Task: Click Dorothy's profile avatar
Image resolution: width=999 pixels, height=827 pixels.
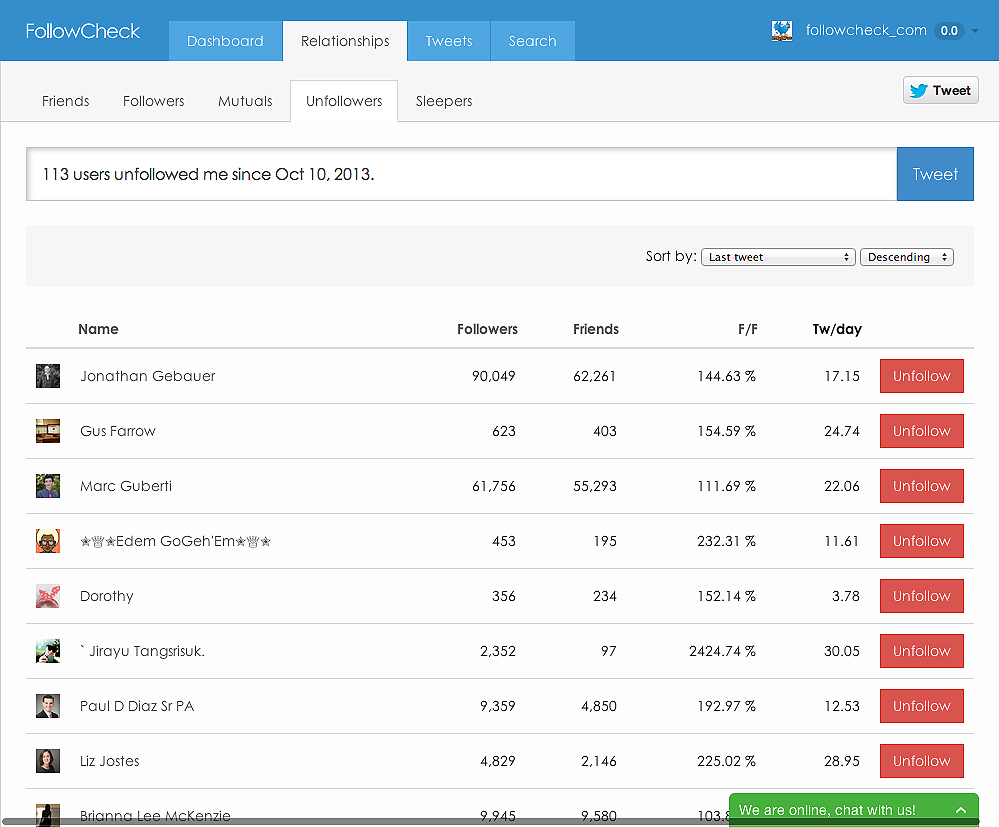Action: tap(48, 596)
